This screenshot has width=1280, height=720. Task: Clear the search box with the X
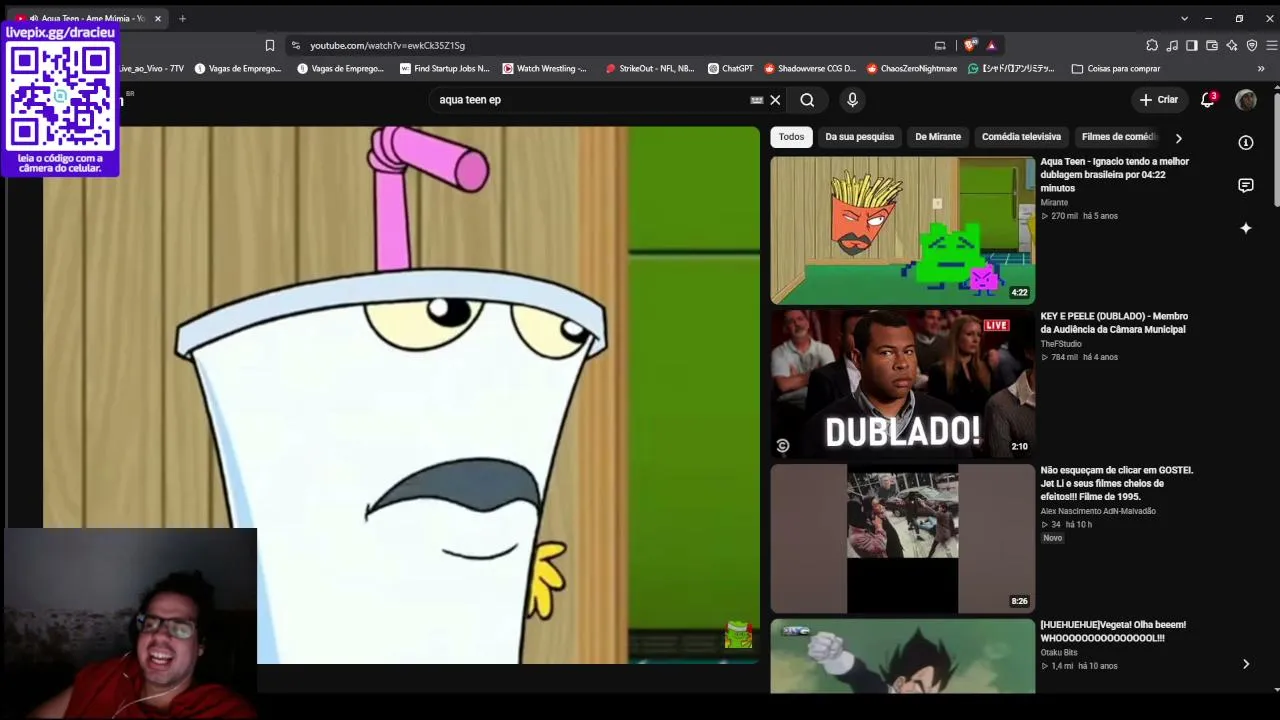click(775, 100)
